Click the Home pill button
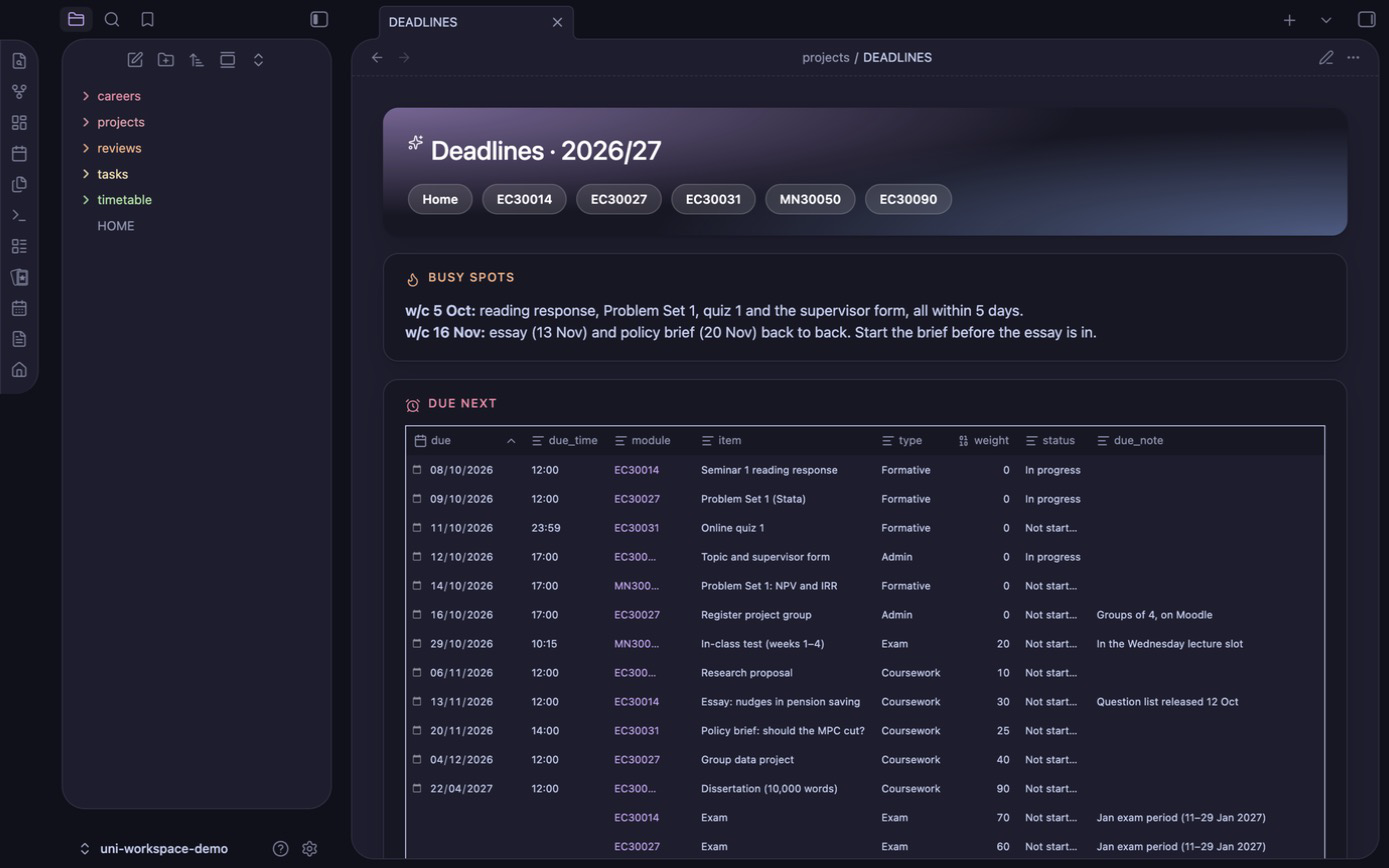This screenshot has height=868, width=1389. [x=440, y=199]
